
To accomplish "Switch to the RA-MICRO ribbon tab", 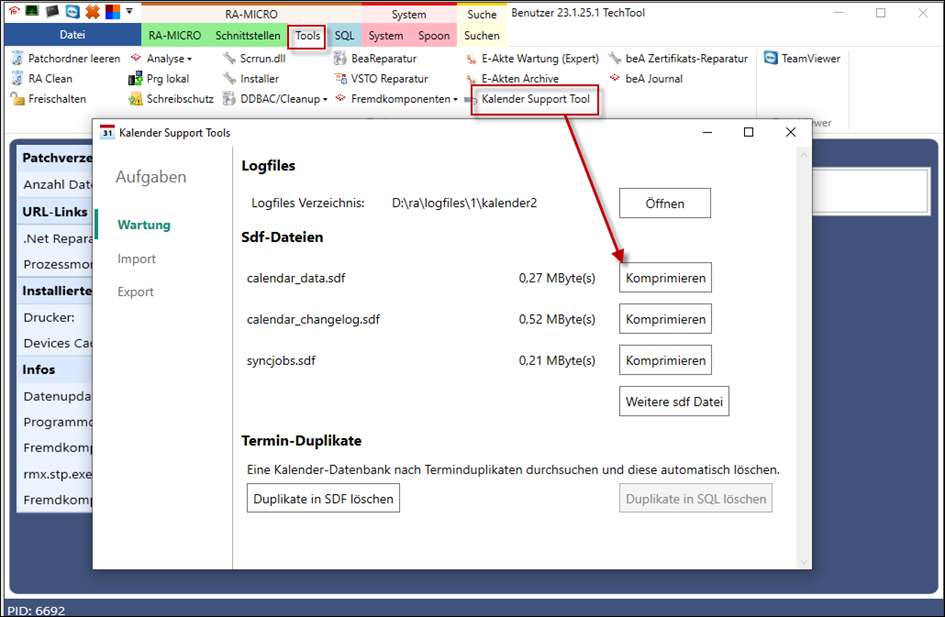I will (175, 36).
